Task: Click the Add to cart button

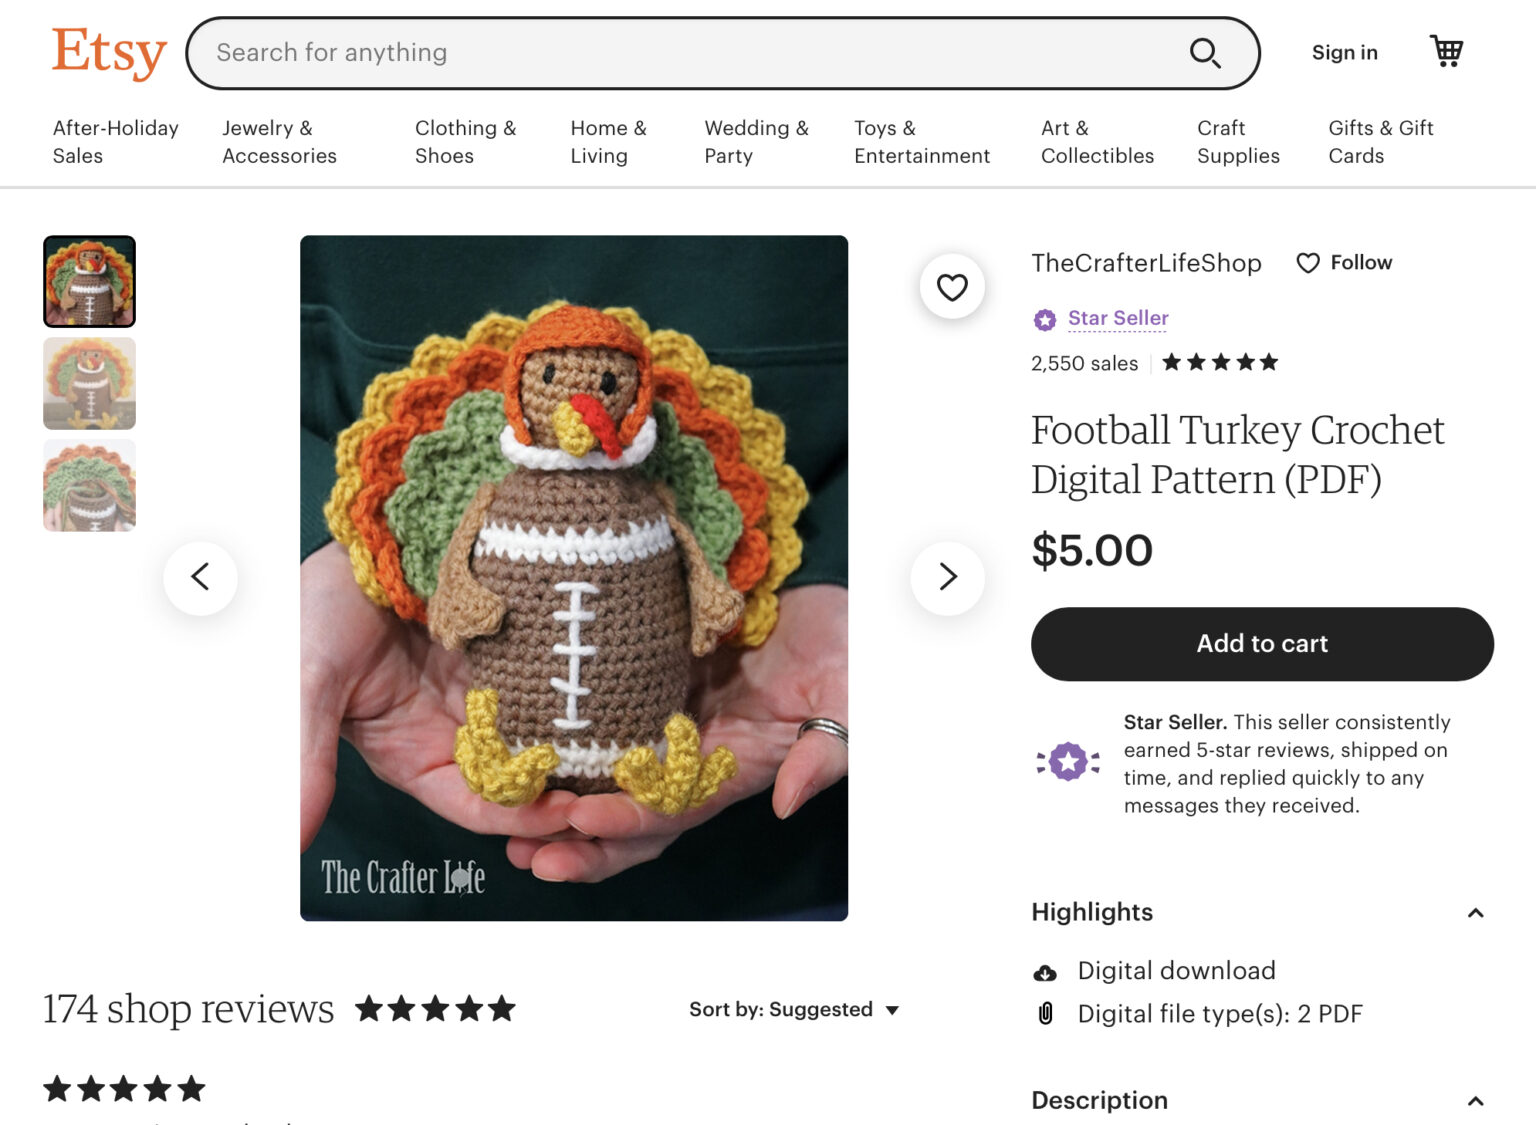Action: (1261, 644)
